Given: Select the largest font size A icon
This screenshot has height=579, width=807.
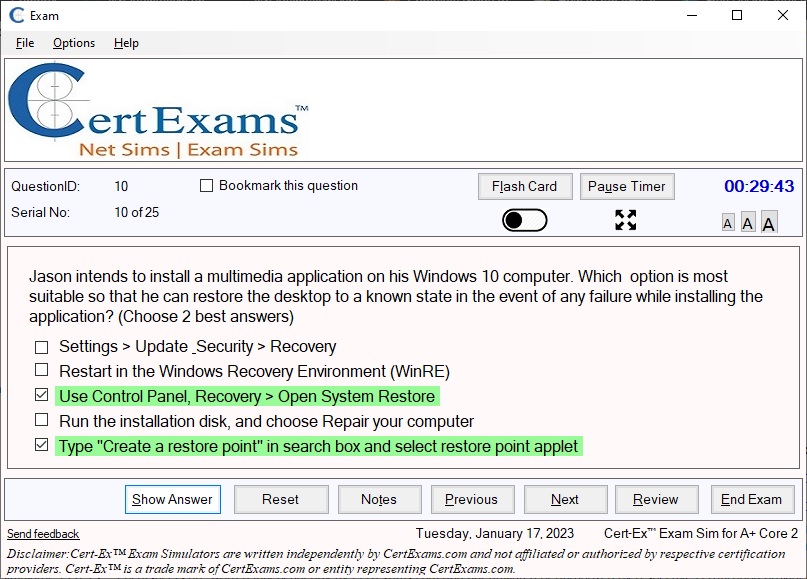Looking at the screenshot, I should [768, 220].
